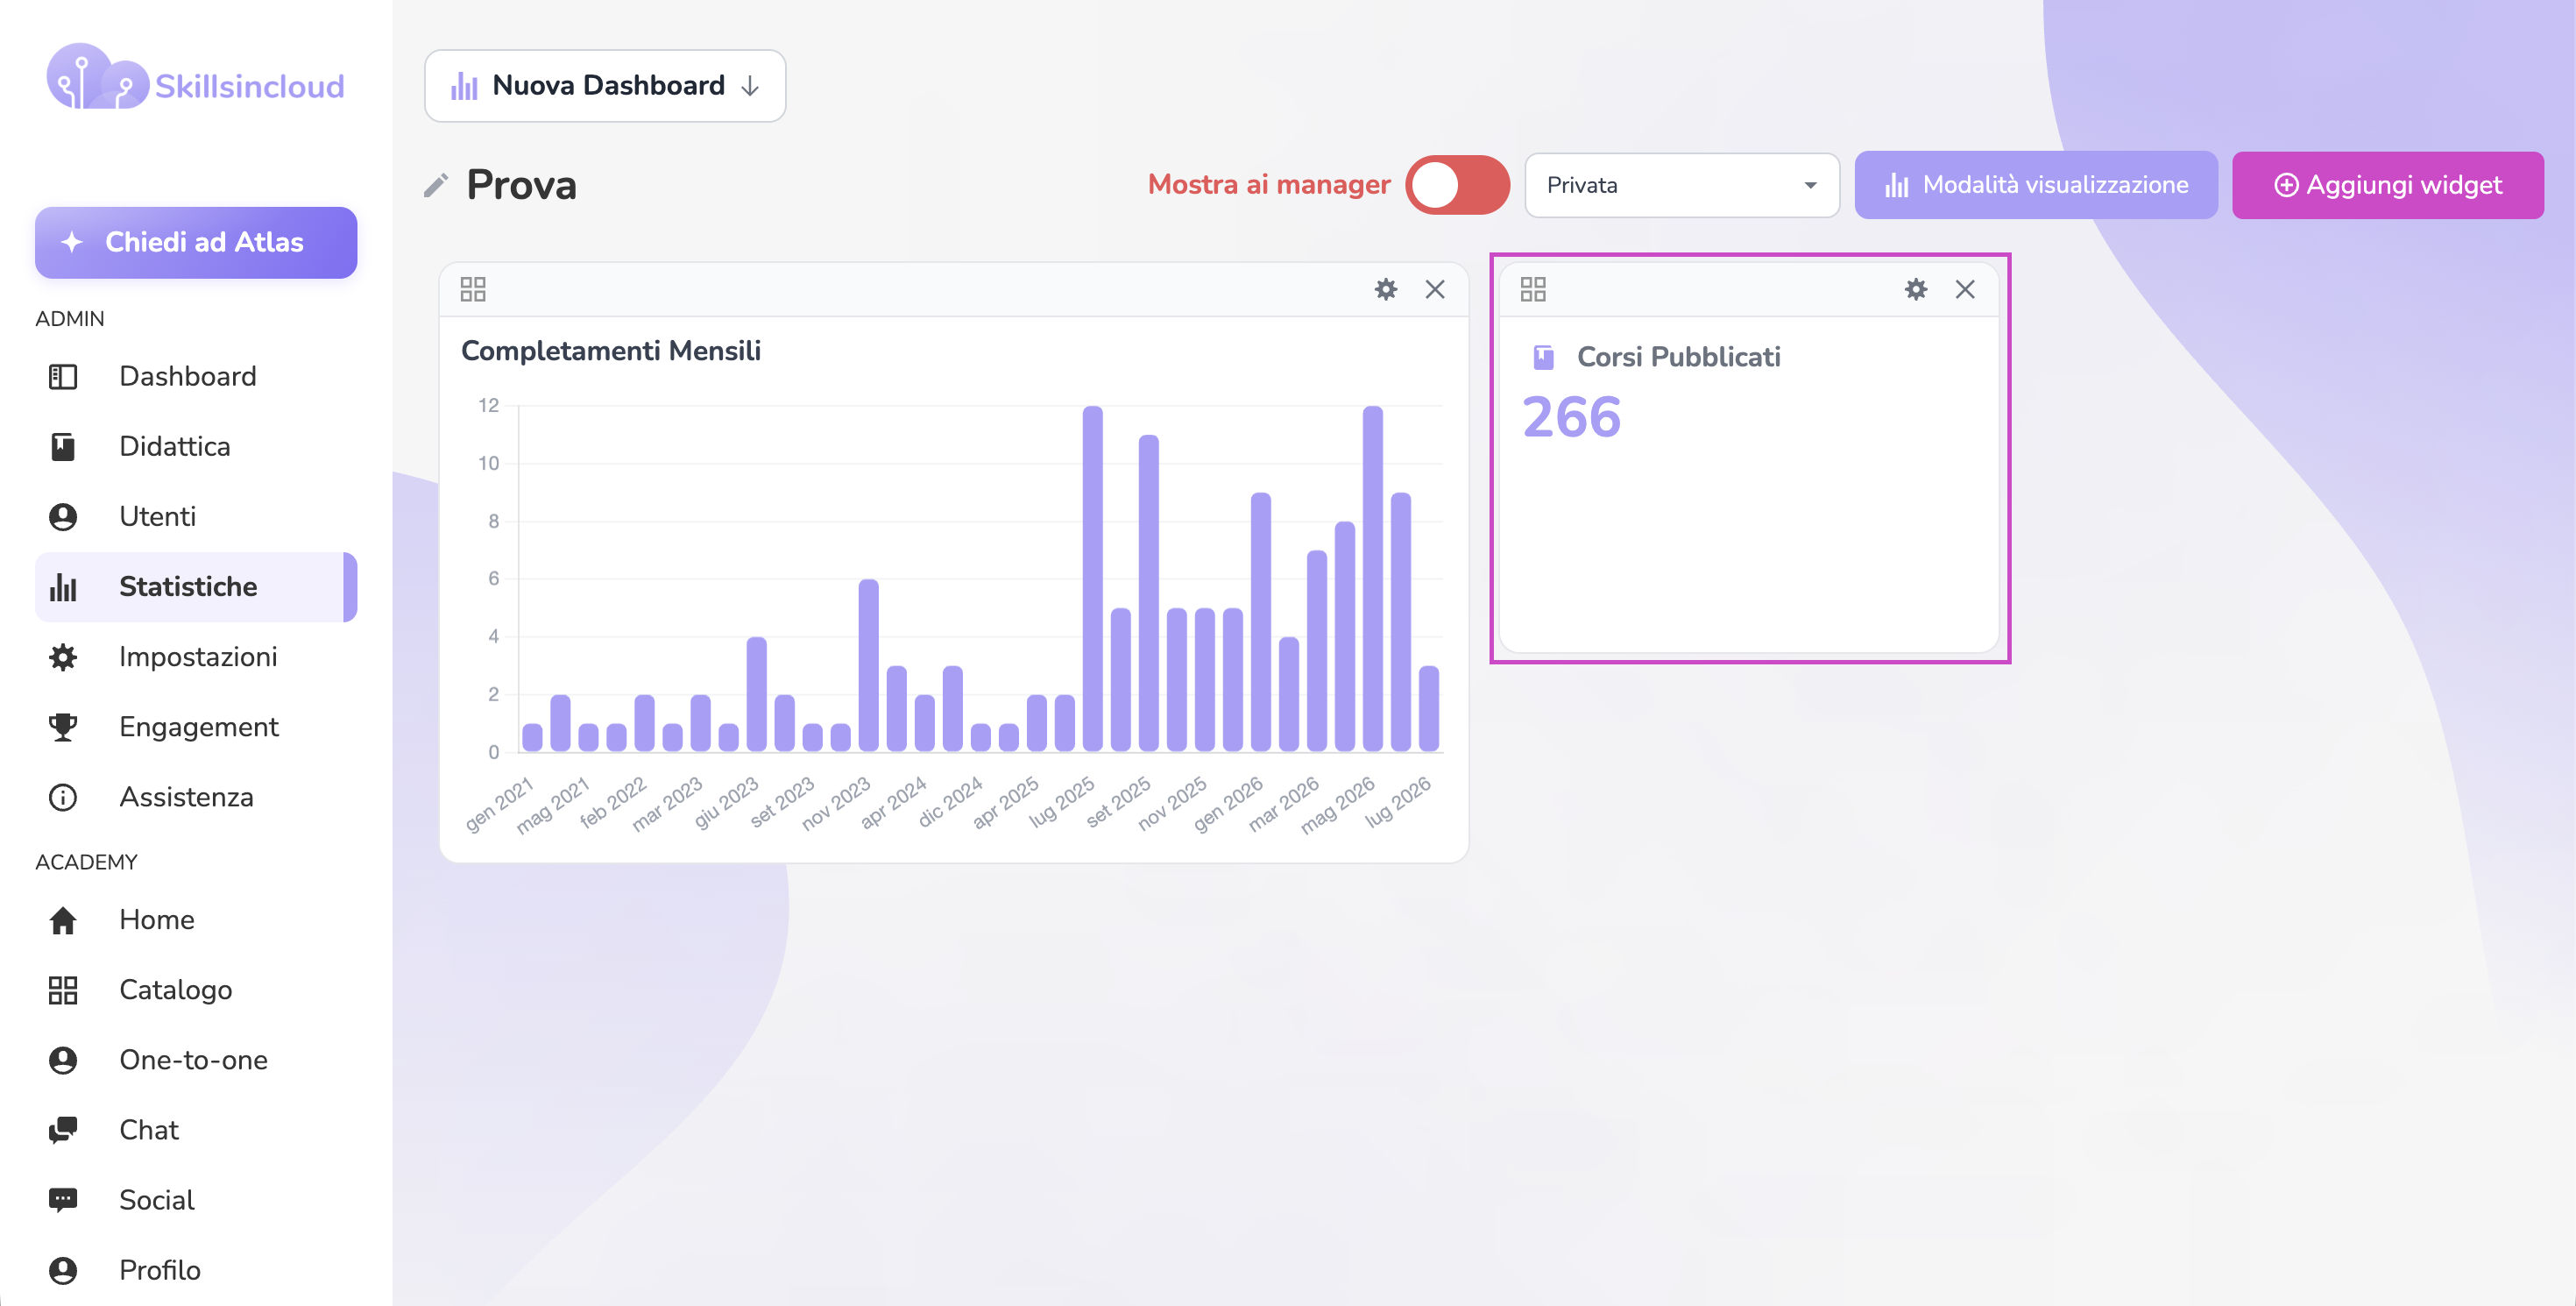
Task: Click the Utenti user icon
Action: point(63,517)
